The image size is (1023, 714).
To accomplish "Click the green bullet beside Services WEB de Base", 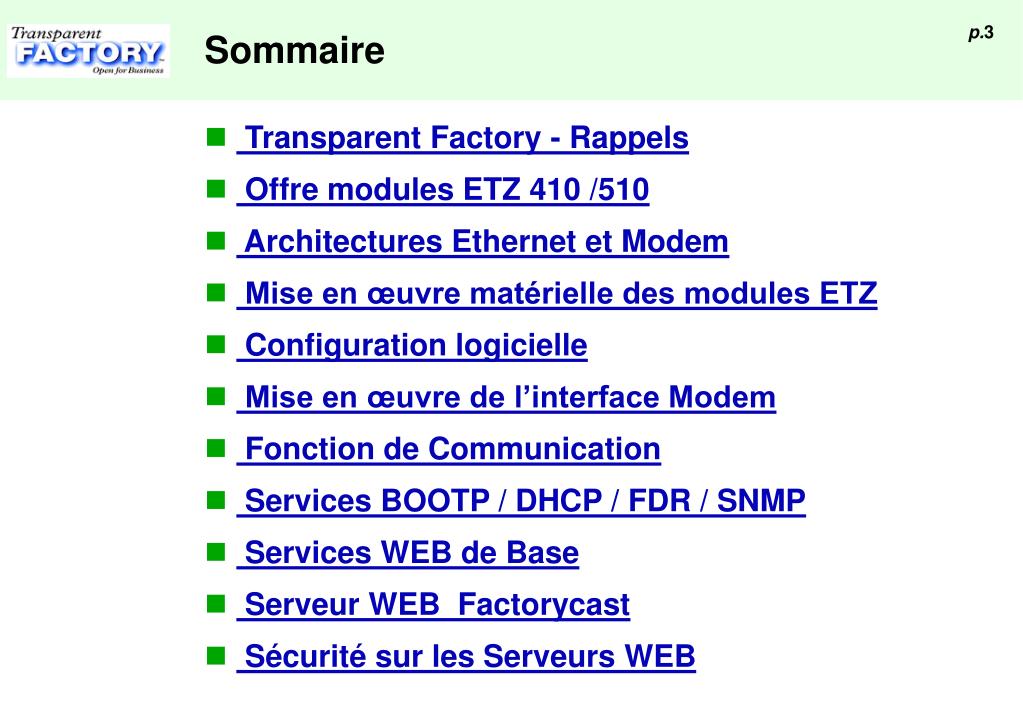I will tap(216, 551).
